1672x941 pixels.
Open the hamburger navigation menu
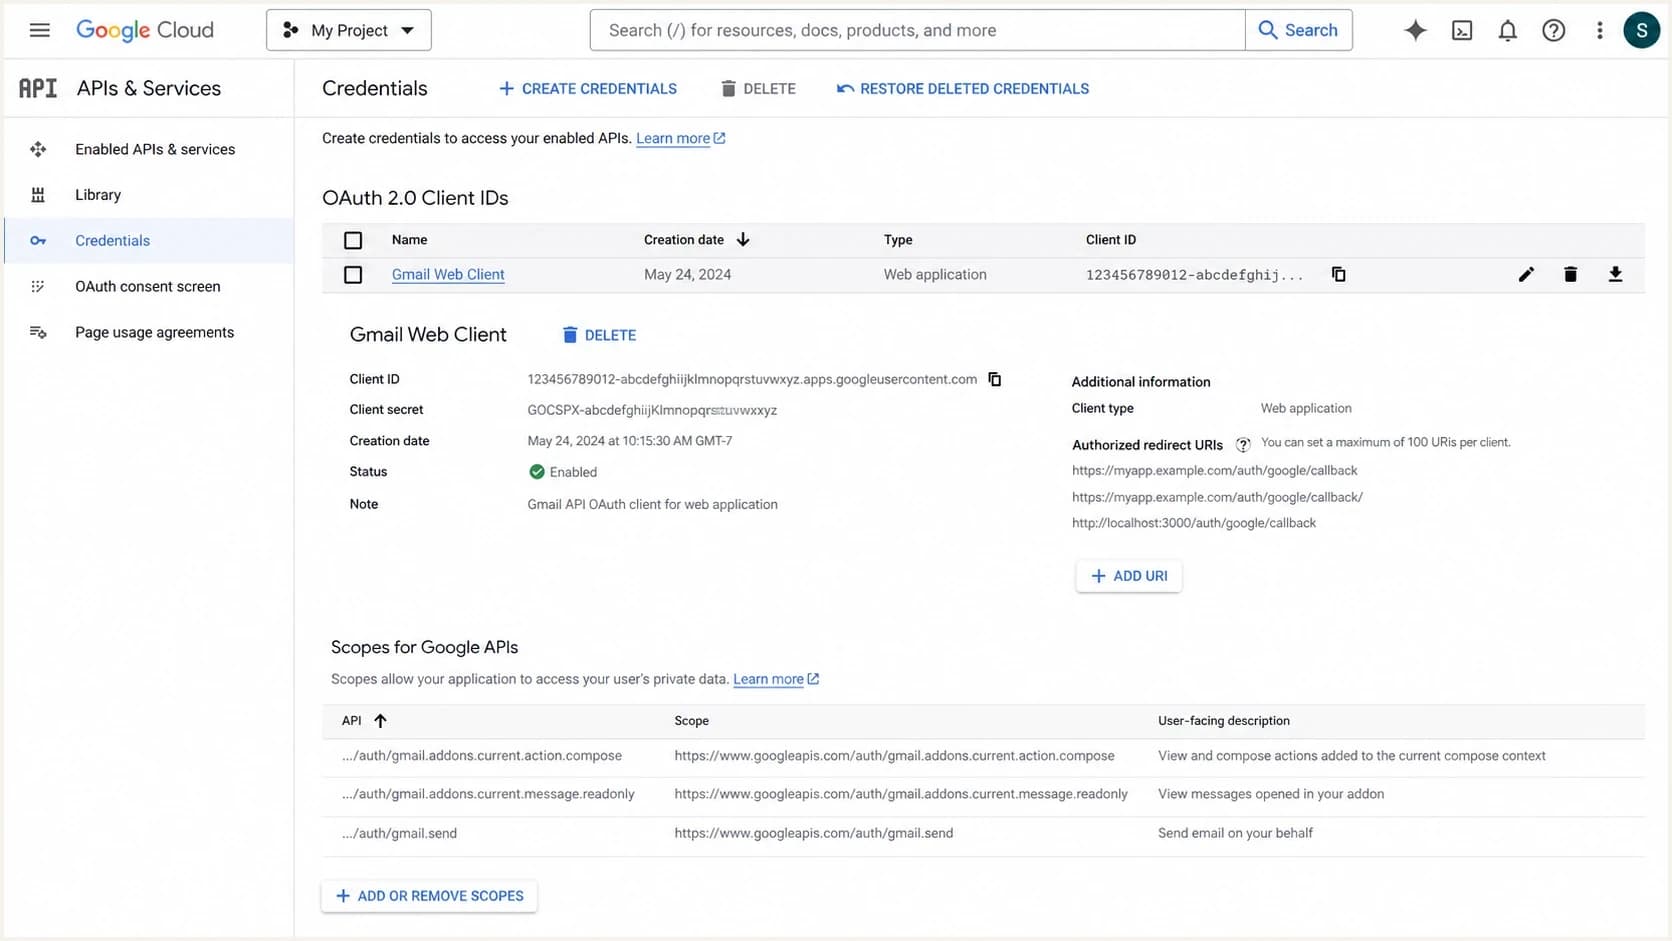click(40, 30)
